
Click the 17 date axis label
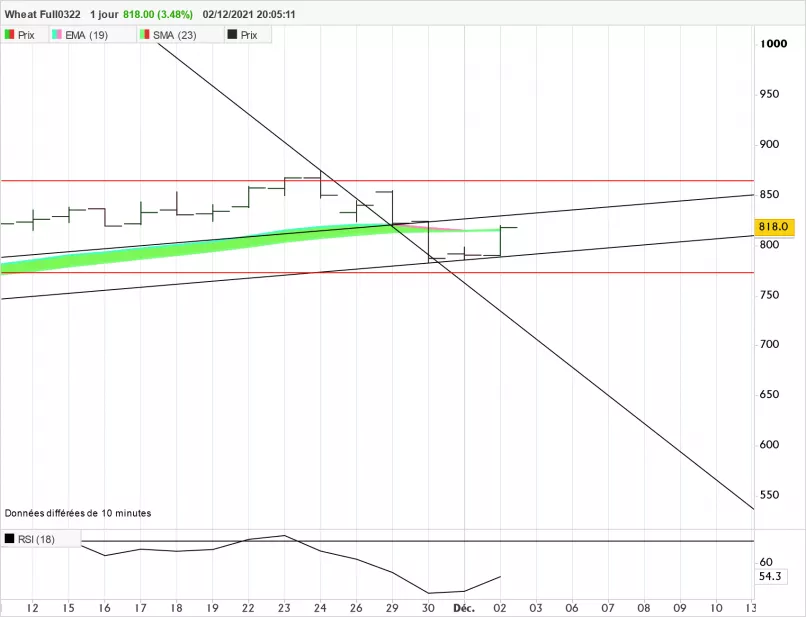tap(140, 608)
